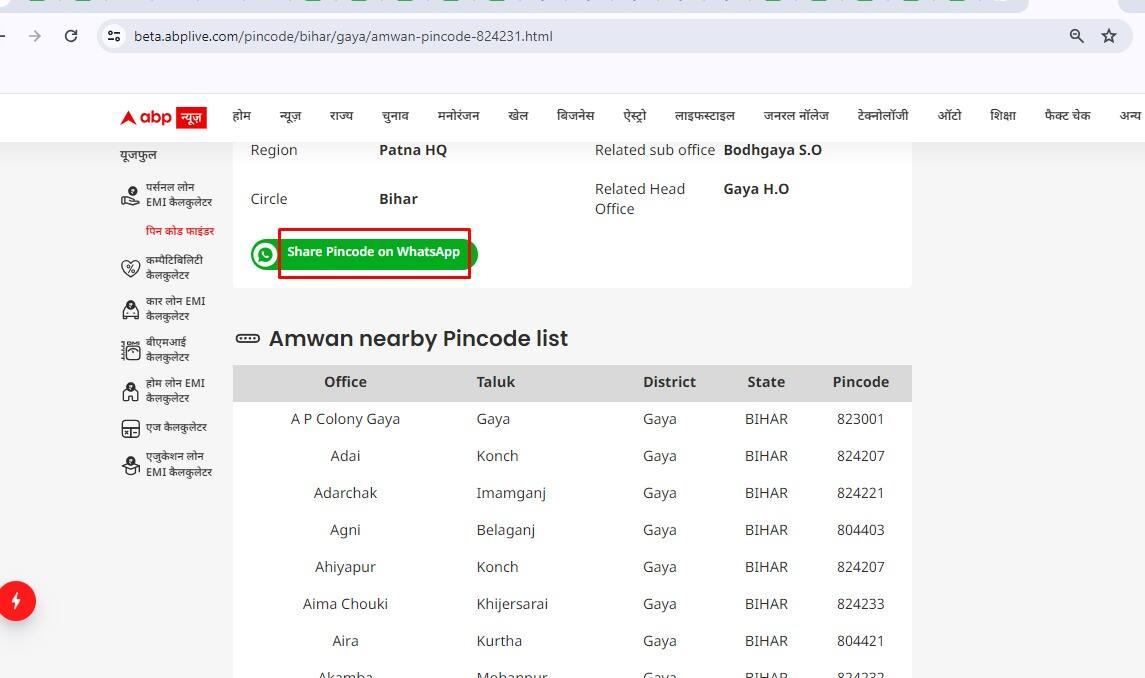Click the age calculator icon

pos(130,428)
